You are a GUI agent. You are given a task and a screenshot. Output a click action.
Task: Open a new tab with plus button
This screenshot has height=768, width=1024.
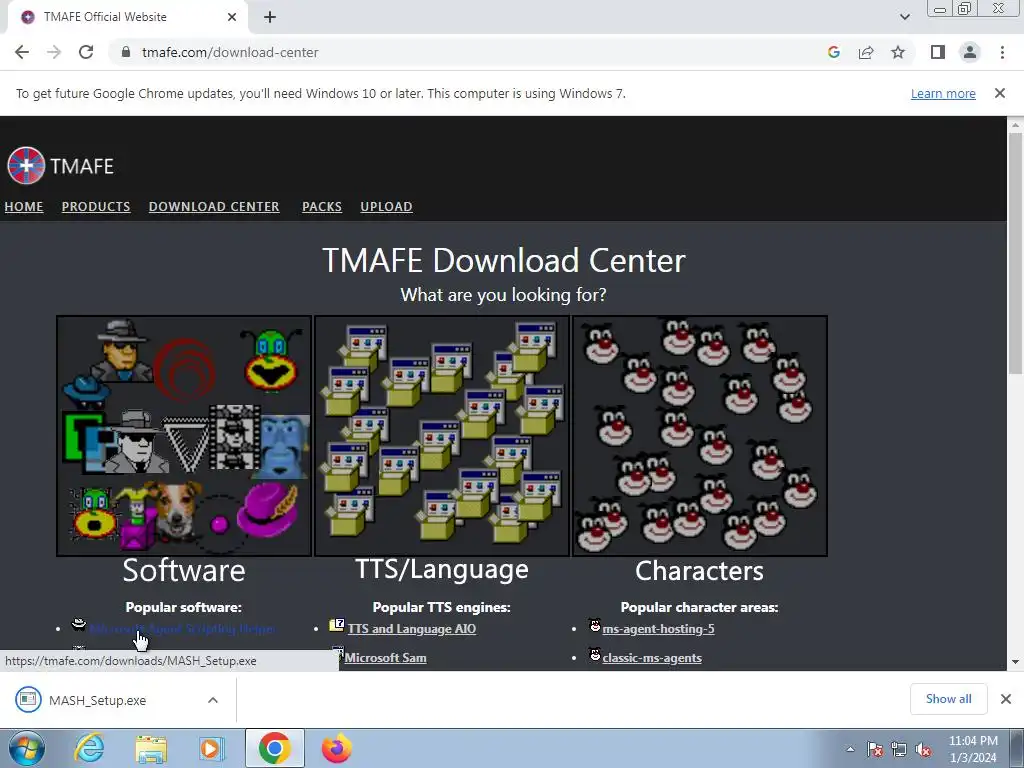[270, 17]
